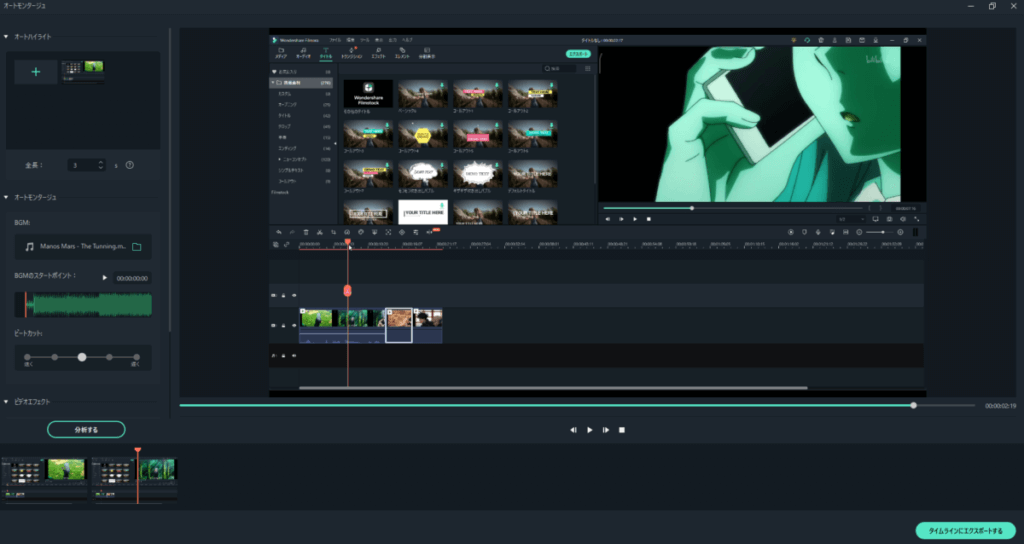
Task: Click the Manos Mars BGM file name
Action: click(83, 247)
